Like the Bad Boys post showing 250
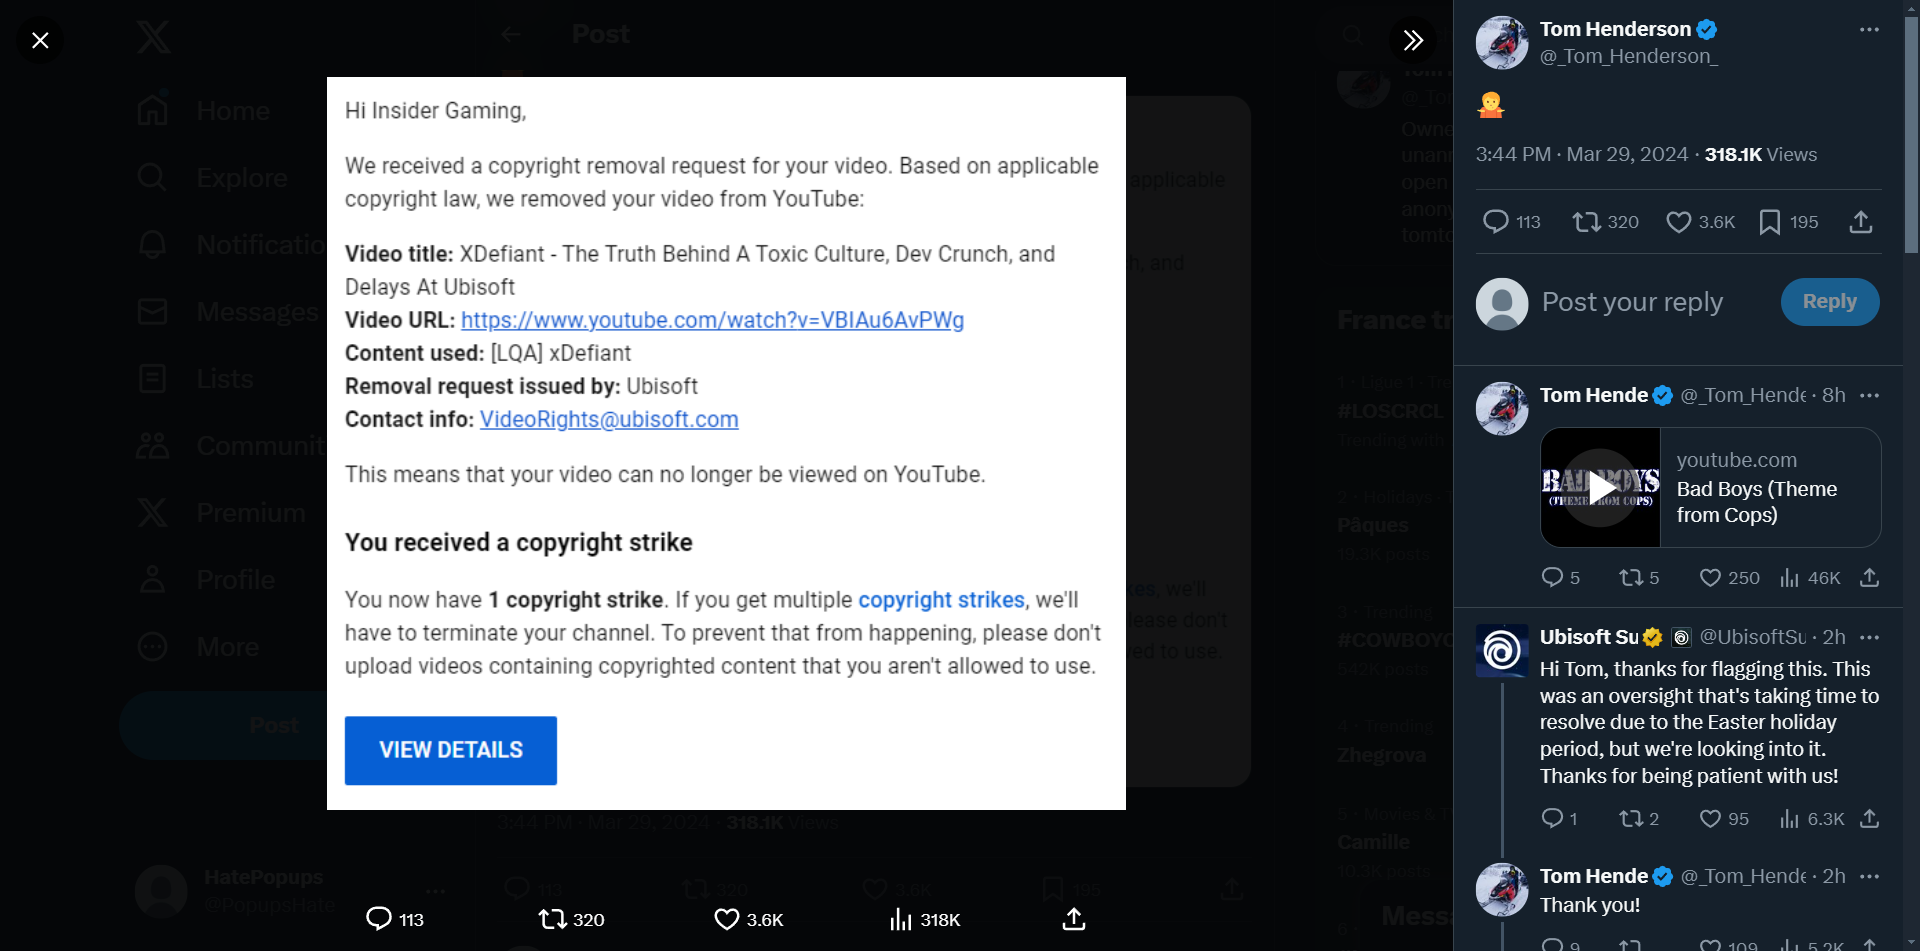 [x=1729, y=578]
